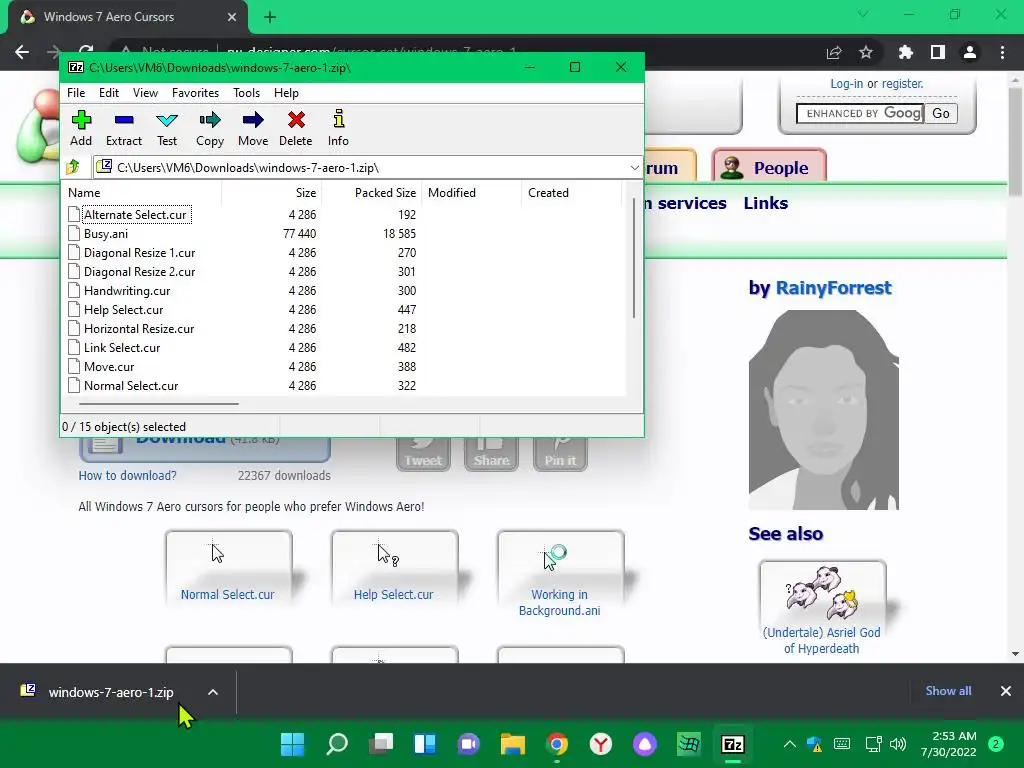Open Yandex browser from taskbar

click(x=601, y=744)
